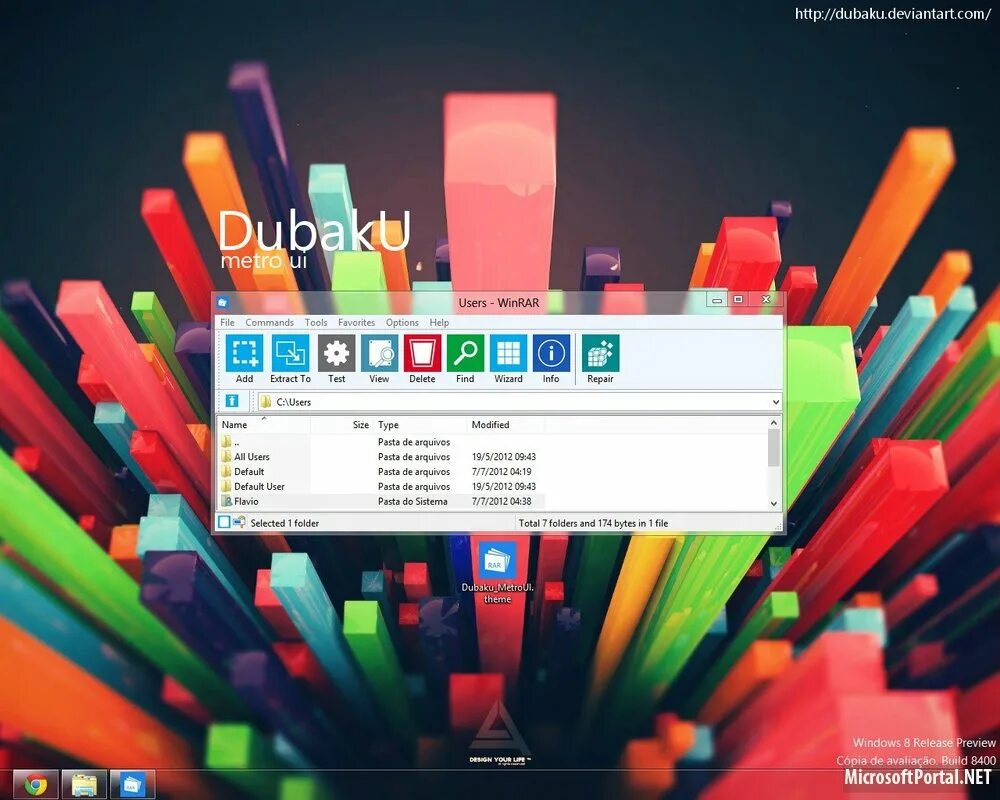Click the network icon in status bar

[239, 522]
